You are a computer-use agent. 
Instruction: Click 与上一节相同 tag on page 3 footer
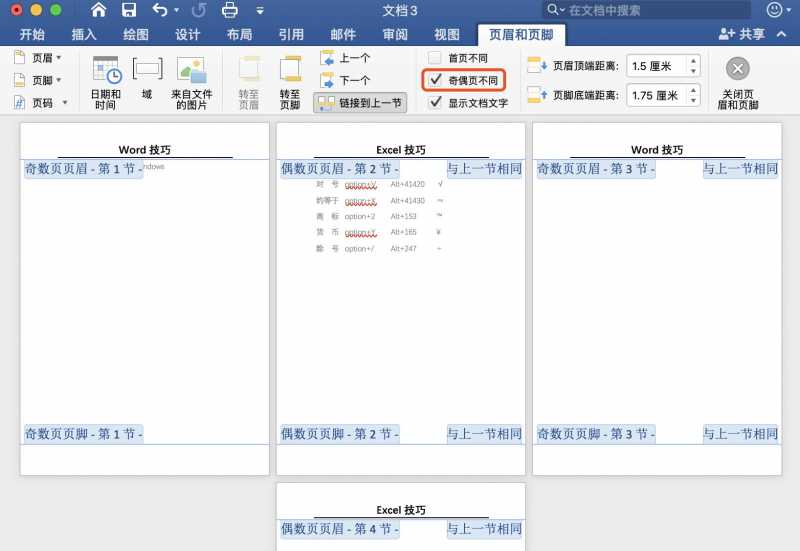coord(741,434)
